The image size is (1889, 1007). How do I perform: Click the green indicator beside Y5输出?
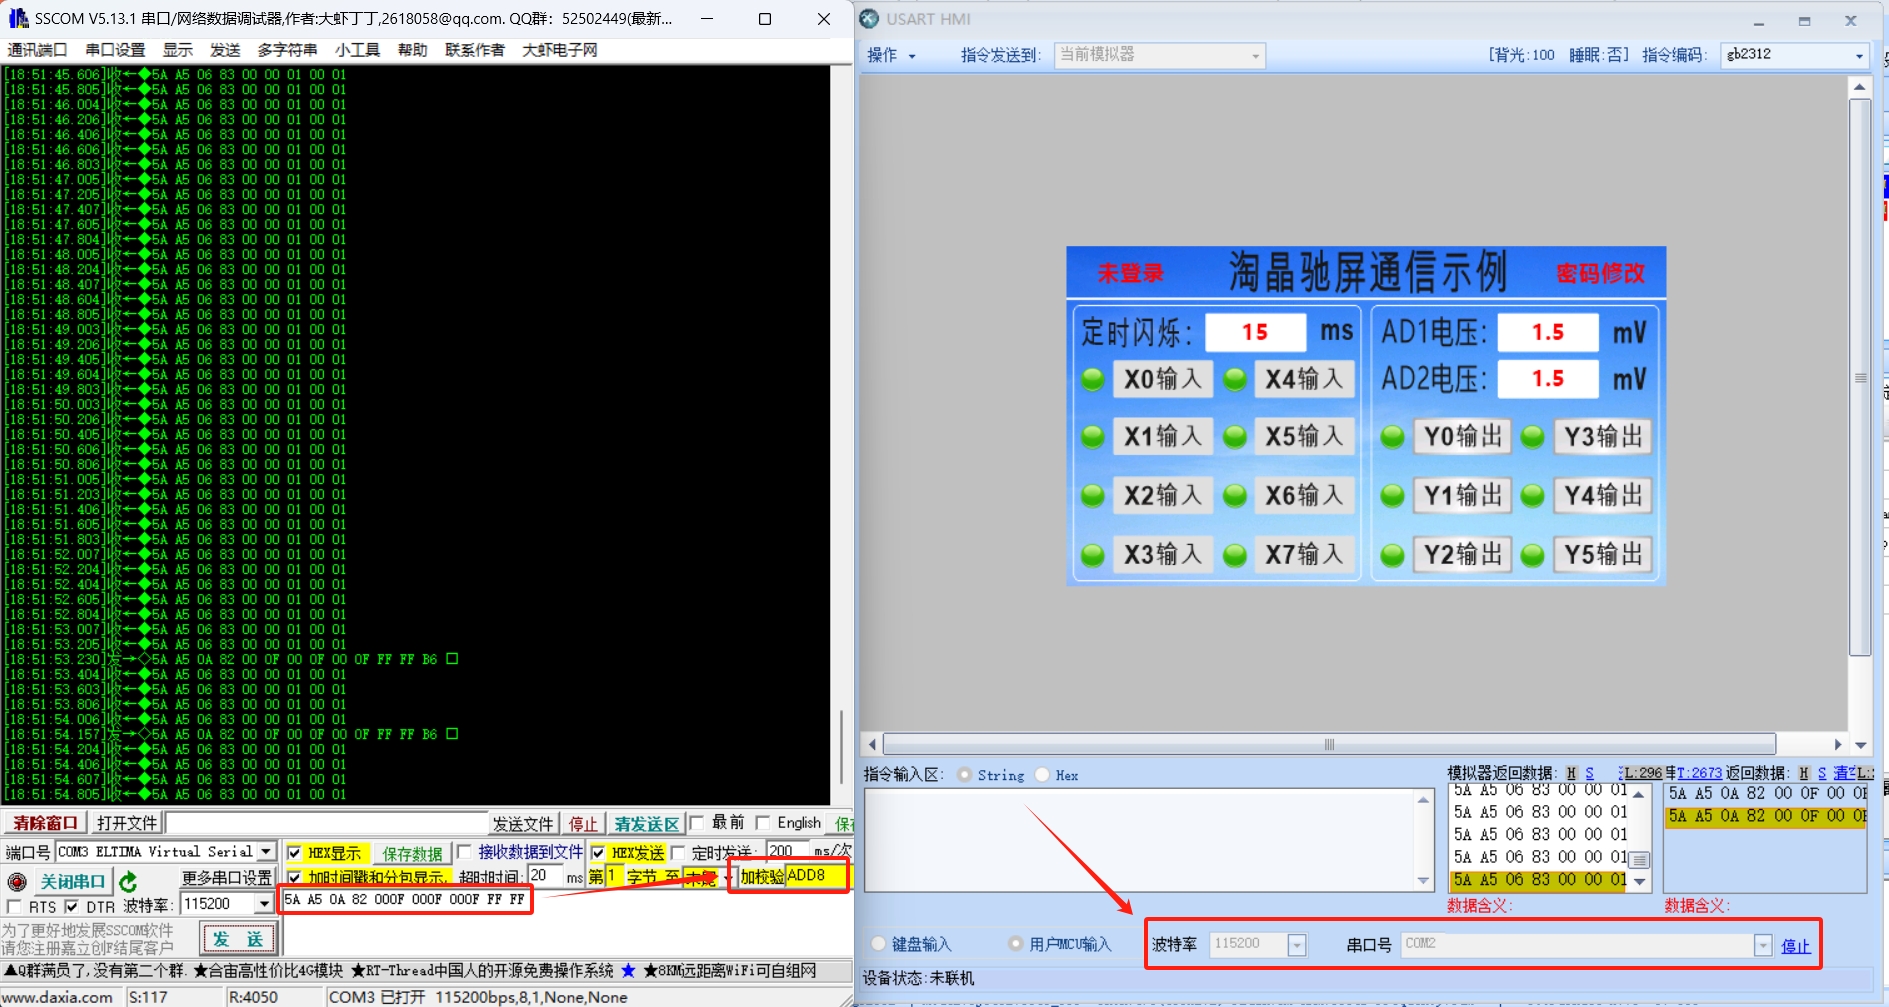pyautogui.click(x=1532, y=554)
